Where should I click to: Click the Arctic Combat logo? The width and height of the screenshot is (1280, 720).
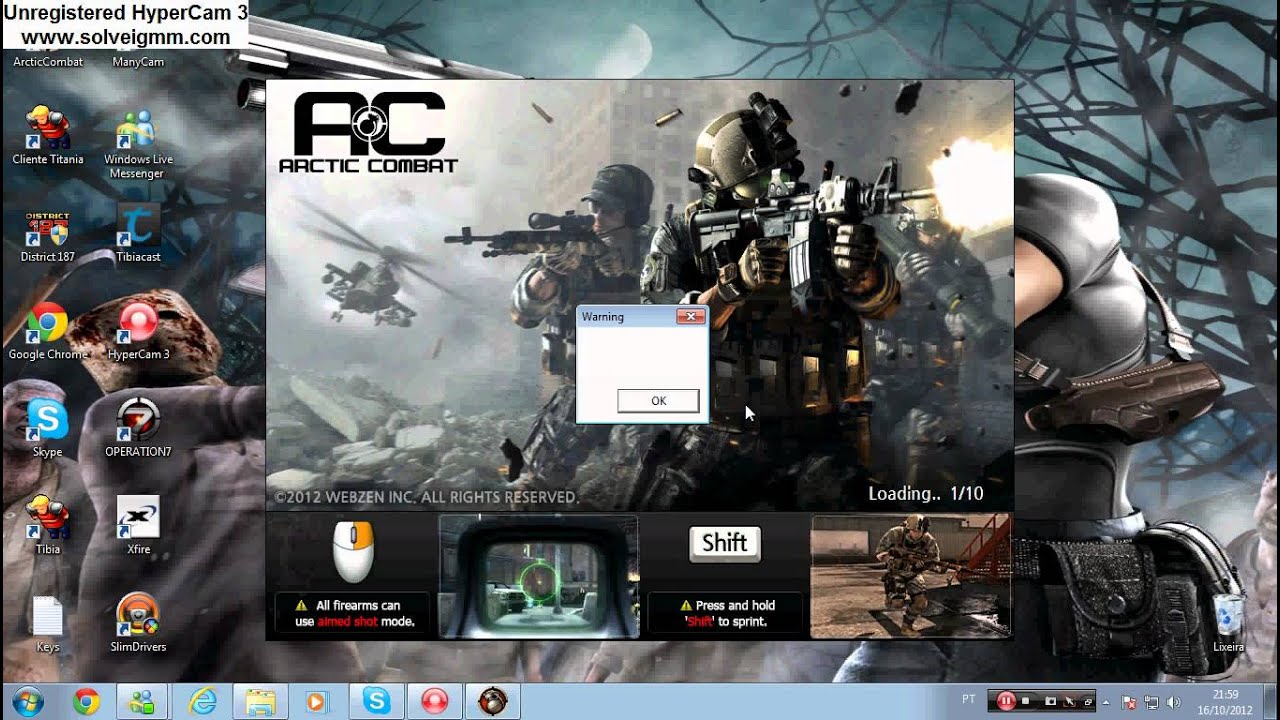368,133
